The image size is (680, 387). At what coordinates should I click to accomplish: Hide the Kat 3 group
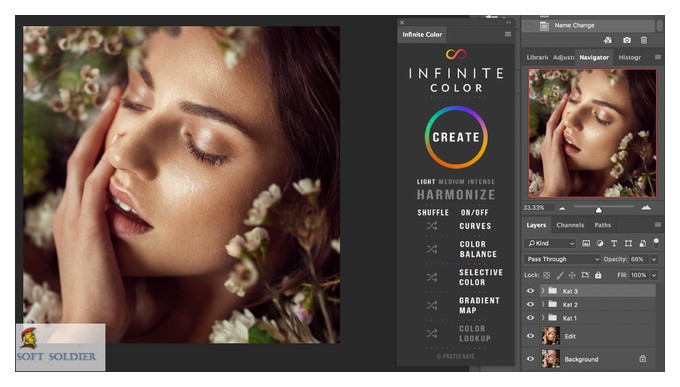click(x=530, y=291)
